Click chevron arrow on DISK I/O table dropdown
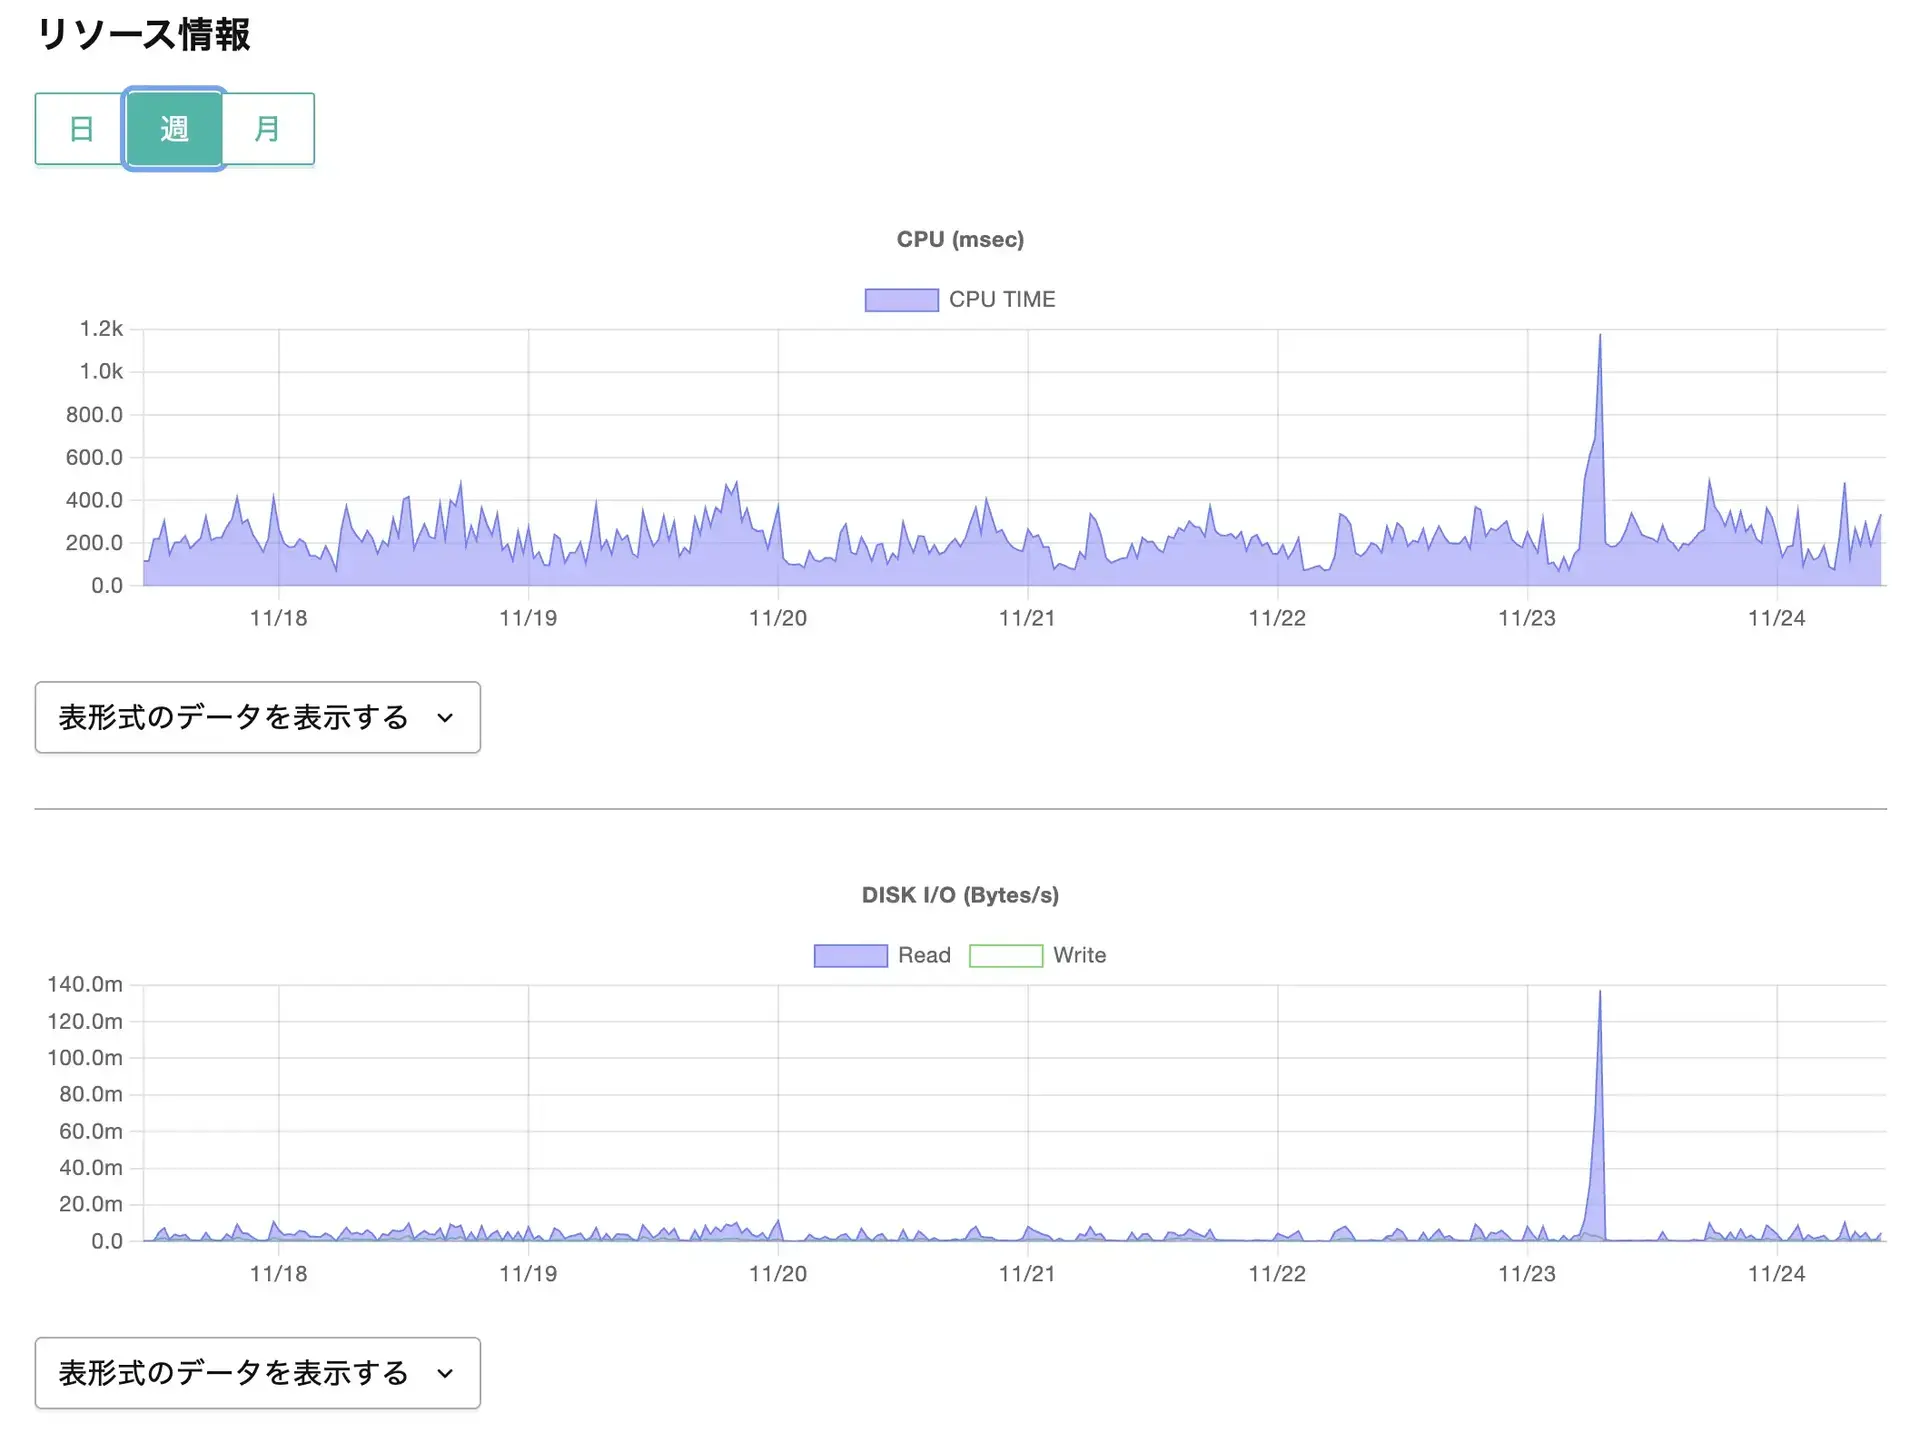The height and width of the screenshot is (1431, 1920). (446, 1373)
